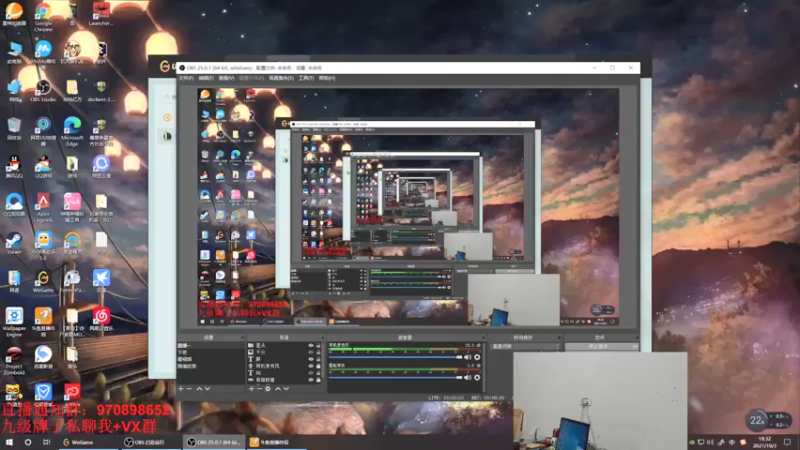Open the scene transition dropdown
The width and height of the screenshot is (800, 450).
click(x=526, y=346)
